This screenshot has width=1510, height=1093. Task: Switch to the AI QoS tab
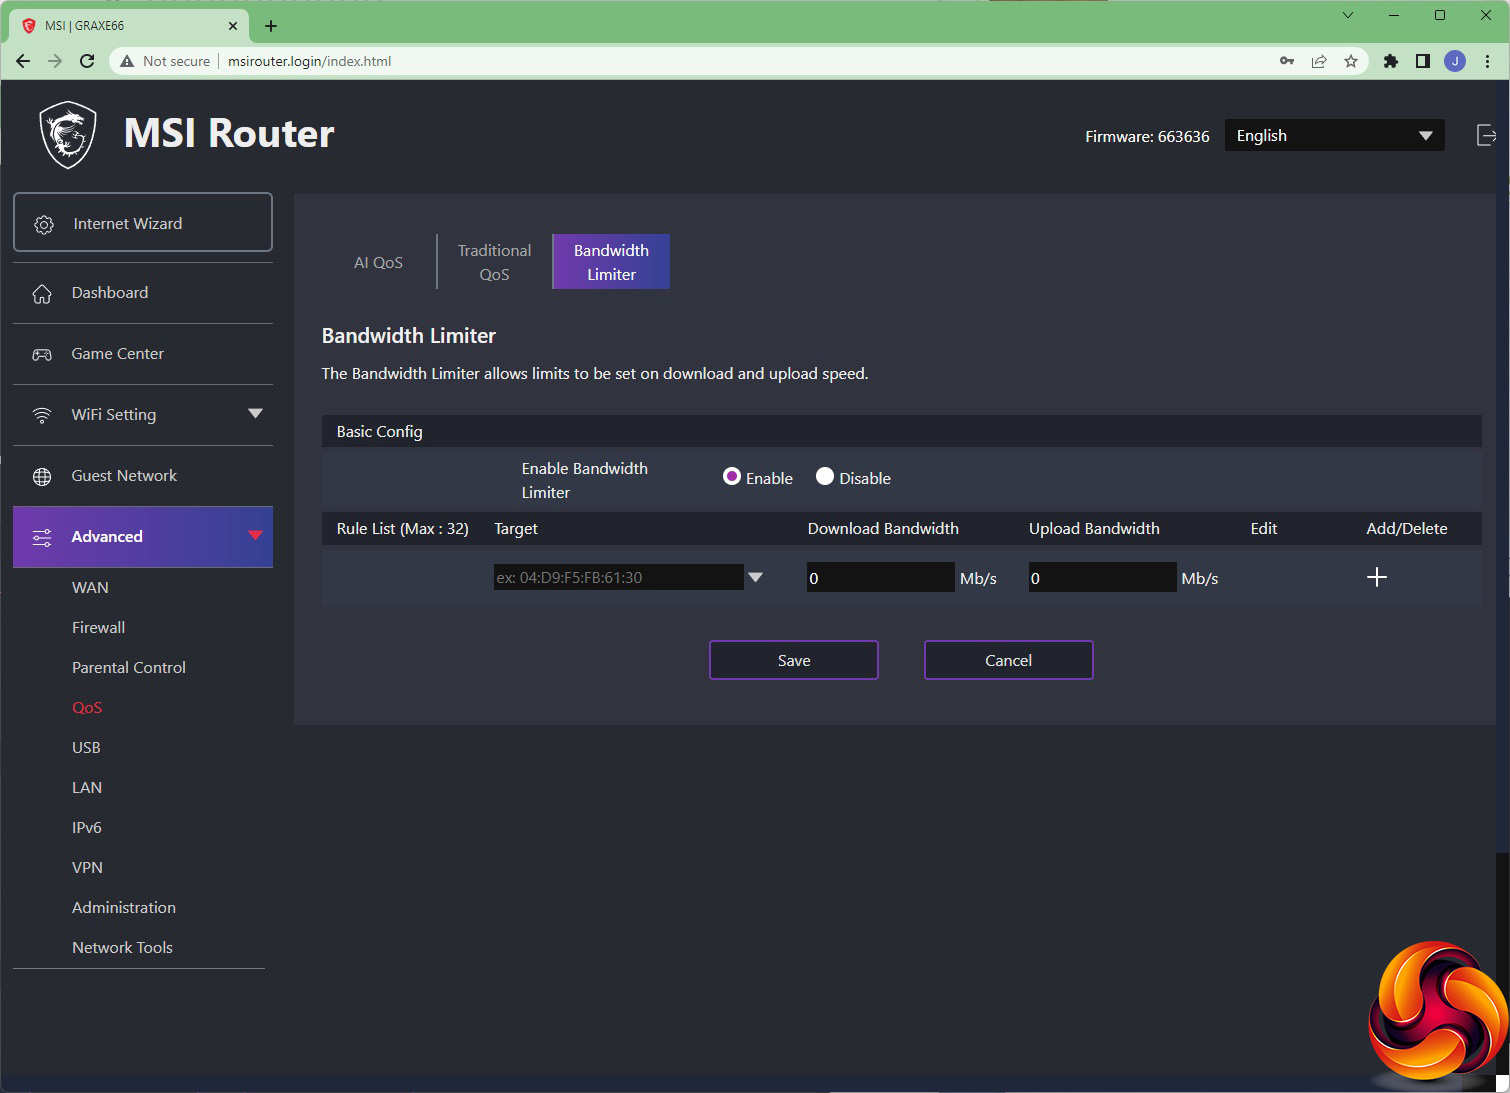(x=378, y=262)
